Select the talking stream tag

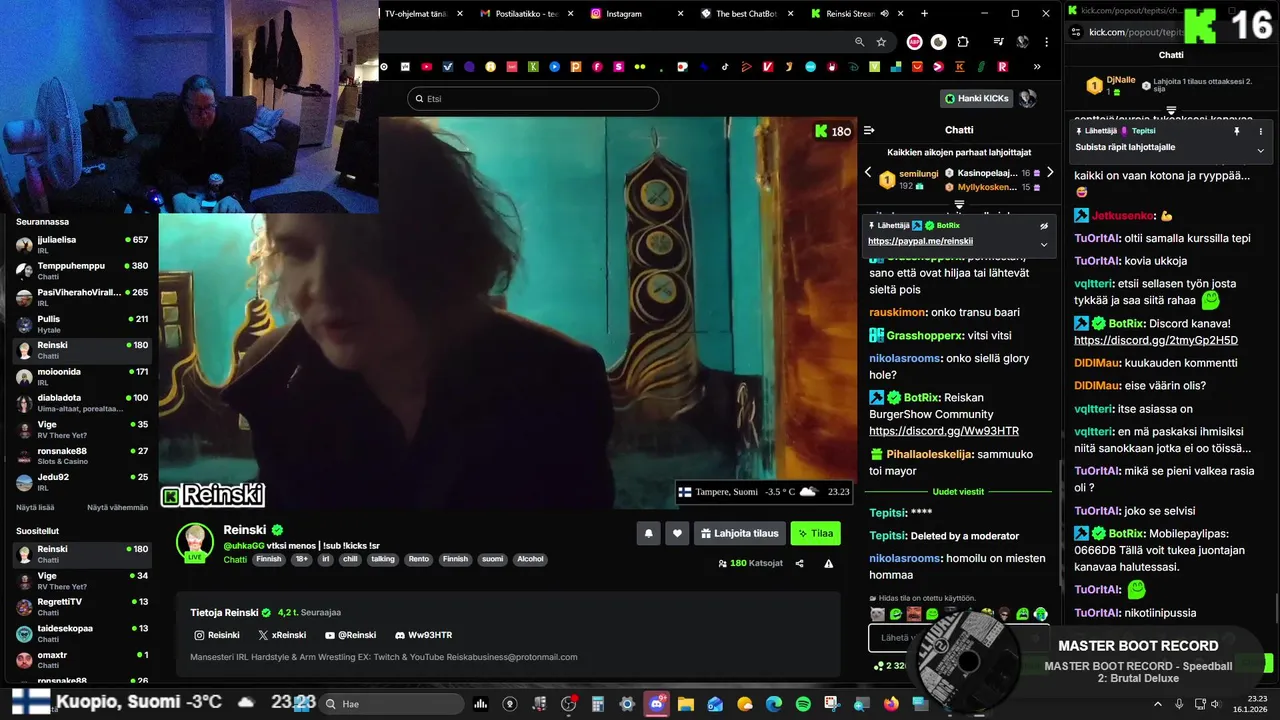point(383,559)
